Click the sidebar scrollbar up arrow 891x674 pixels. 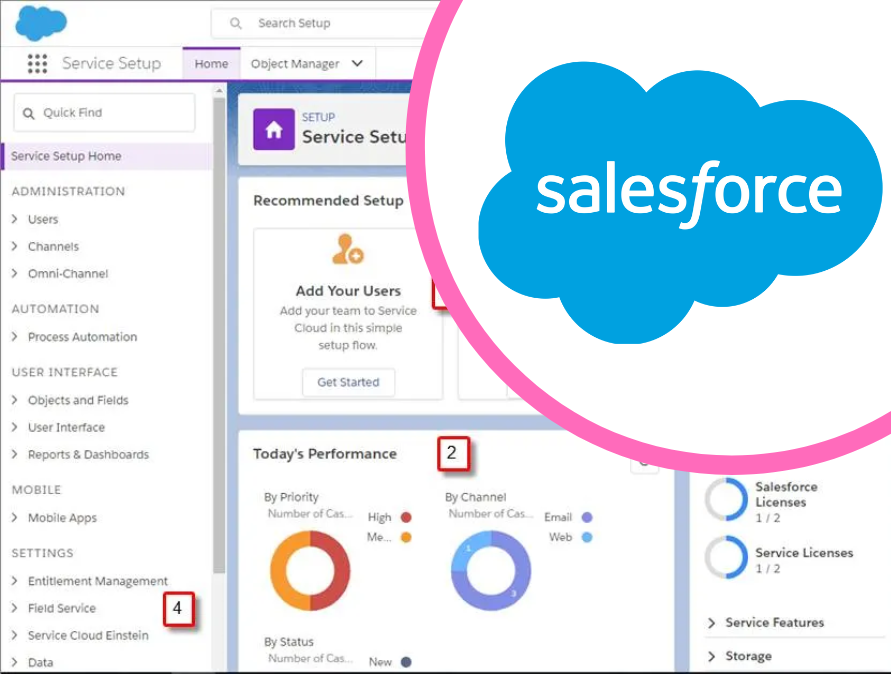point(219,90)
